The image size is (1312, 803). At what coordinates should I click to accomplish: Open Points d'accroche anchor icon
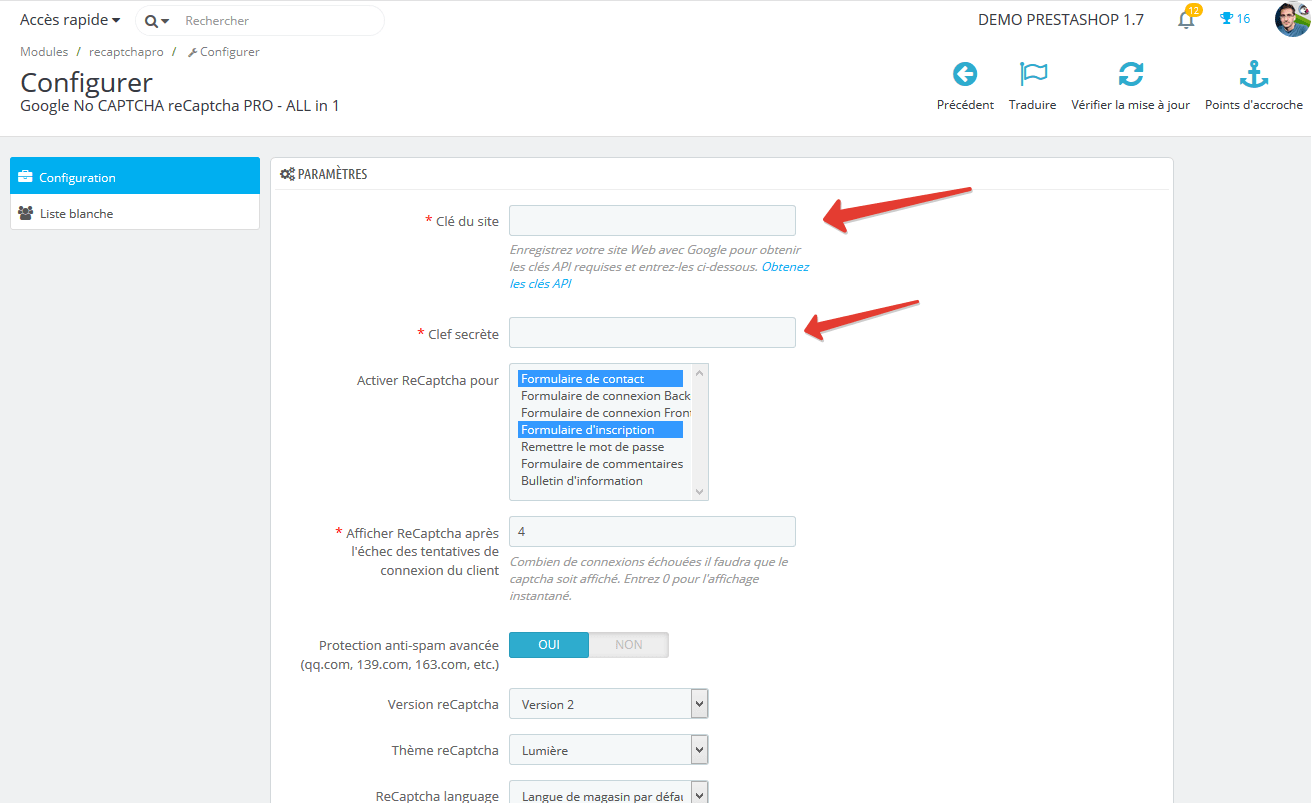pyautogui.click(x=1254, y=74)
